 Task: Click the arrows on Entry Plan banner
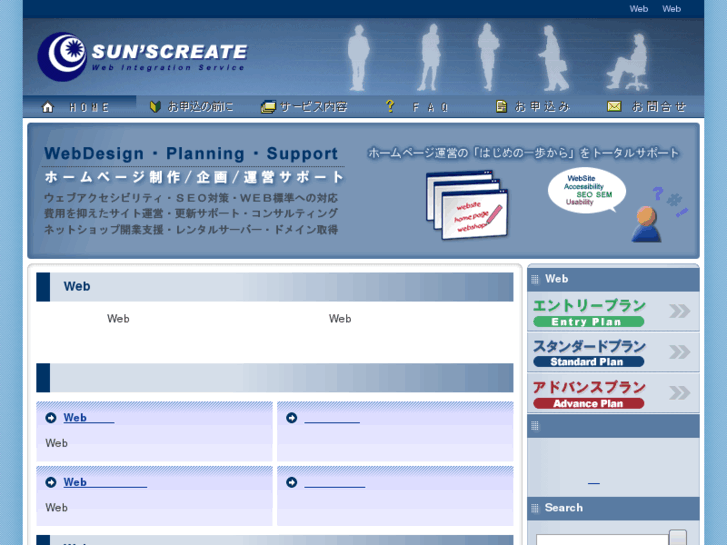(680, 311)
